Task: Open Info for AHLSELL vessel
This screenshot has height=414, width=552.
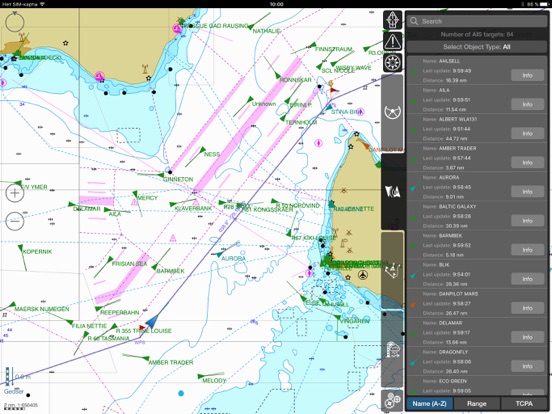Action: tap(527, 75)
